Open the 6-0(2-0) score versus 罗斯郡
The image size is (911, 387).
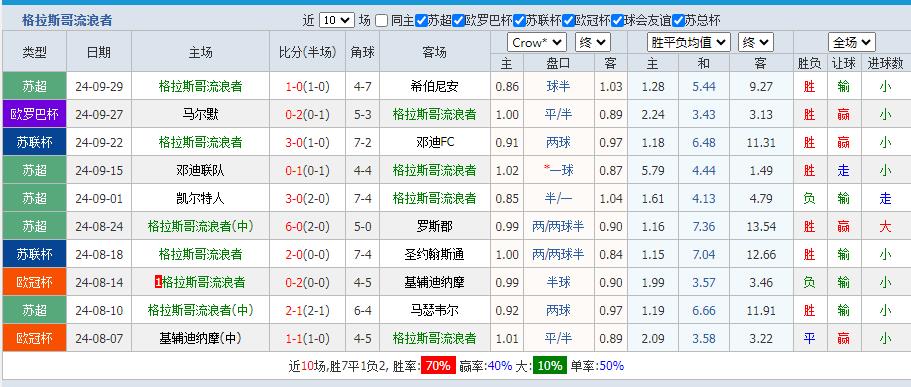tap(307, 226)
